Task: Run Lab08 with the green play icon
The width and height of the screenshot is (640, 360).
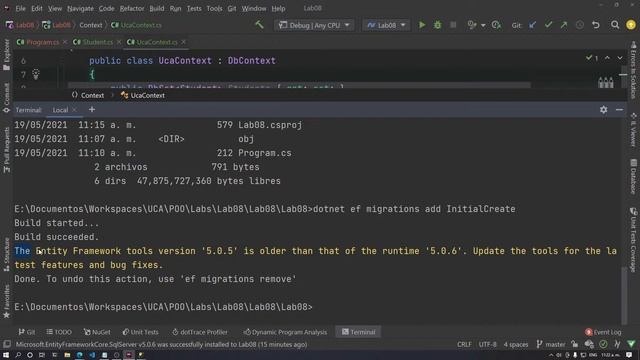Action: point(422,25)
